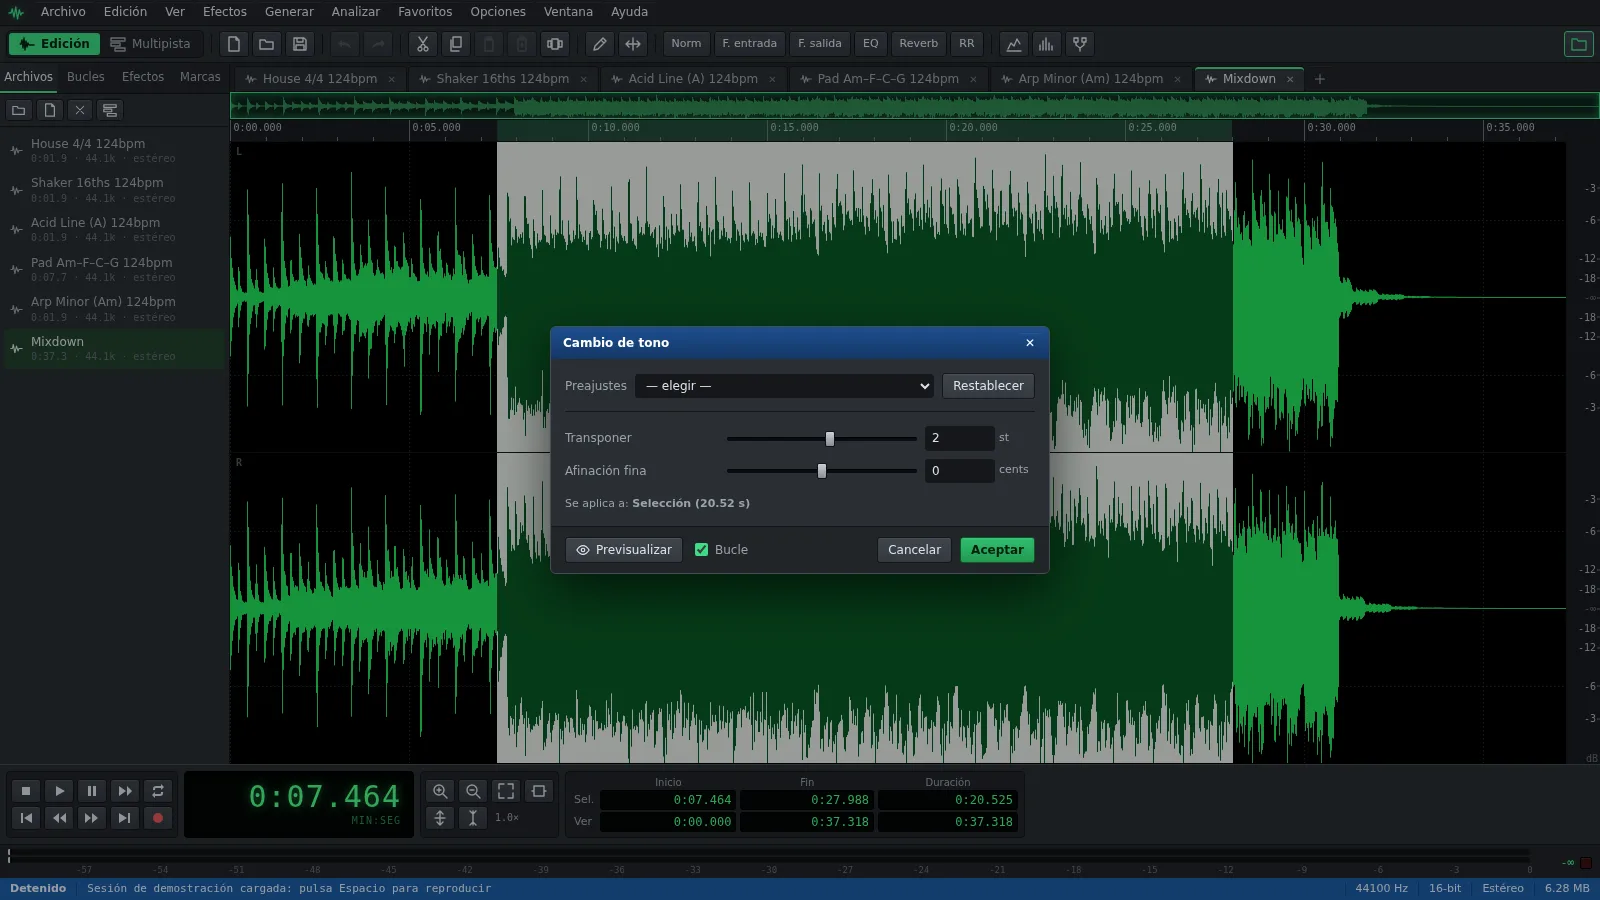Click the Transponer semitones input field
This screenshot has height=900, width=1600.
[x=959, y=438]
